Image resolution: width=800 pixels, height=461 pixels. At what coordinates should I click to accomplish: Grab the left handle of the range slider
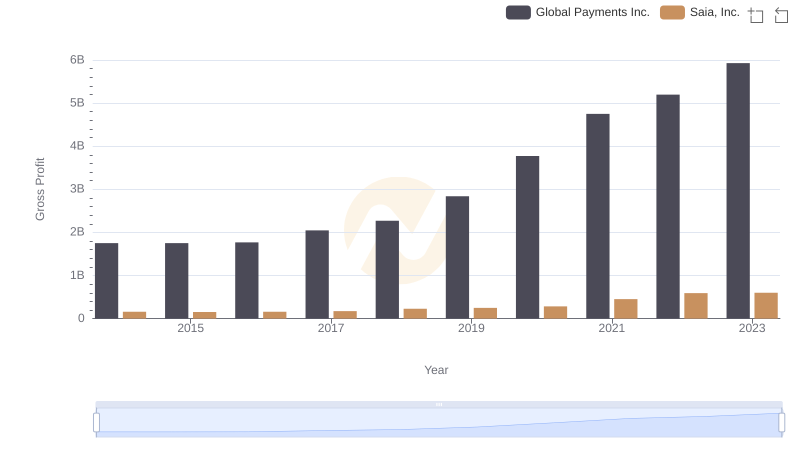pyautogui.click(x=96, y=423)
